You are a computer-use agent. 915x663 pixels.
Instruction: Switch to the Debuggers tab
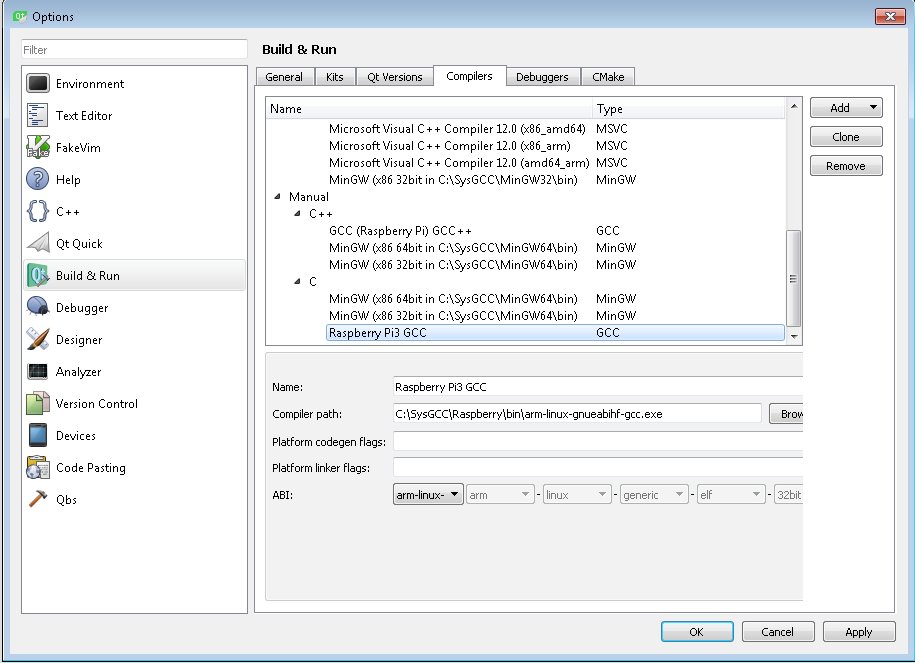point(542,77)
